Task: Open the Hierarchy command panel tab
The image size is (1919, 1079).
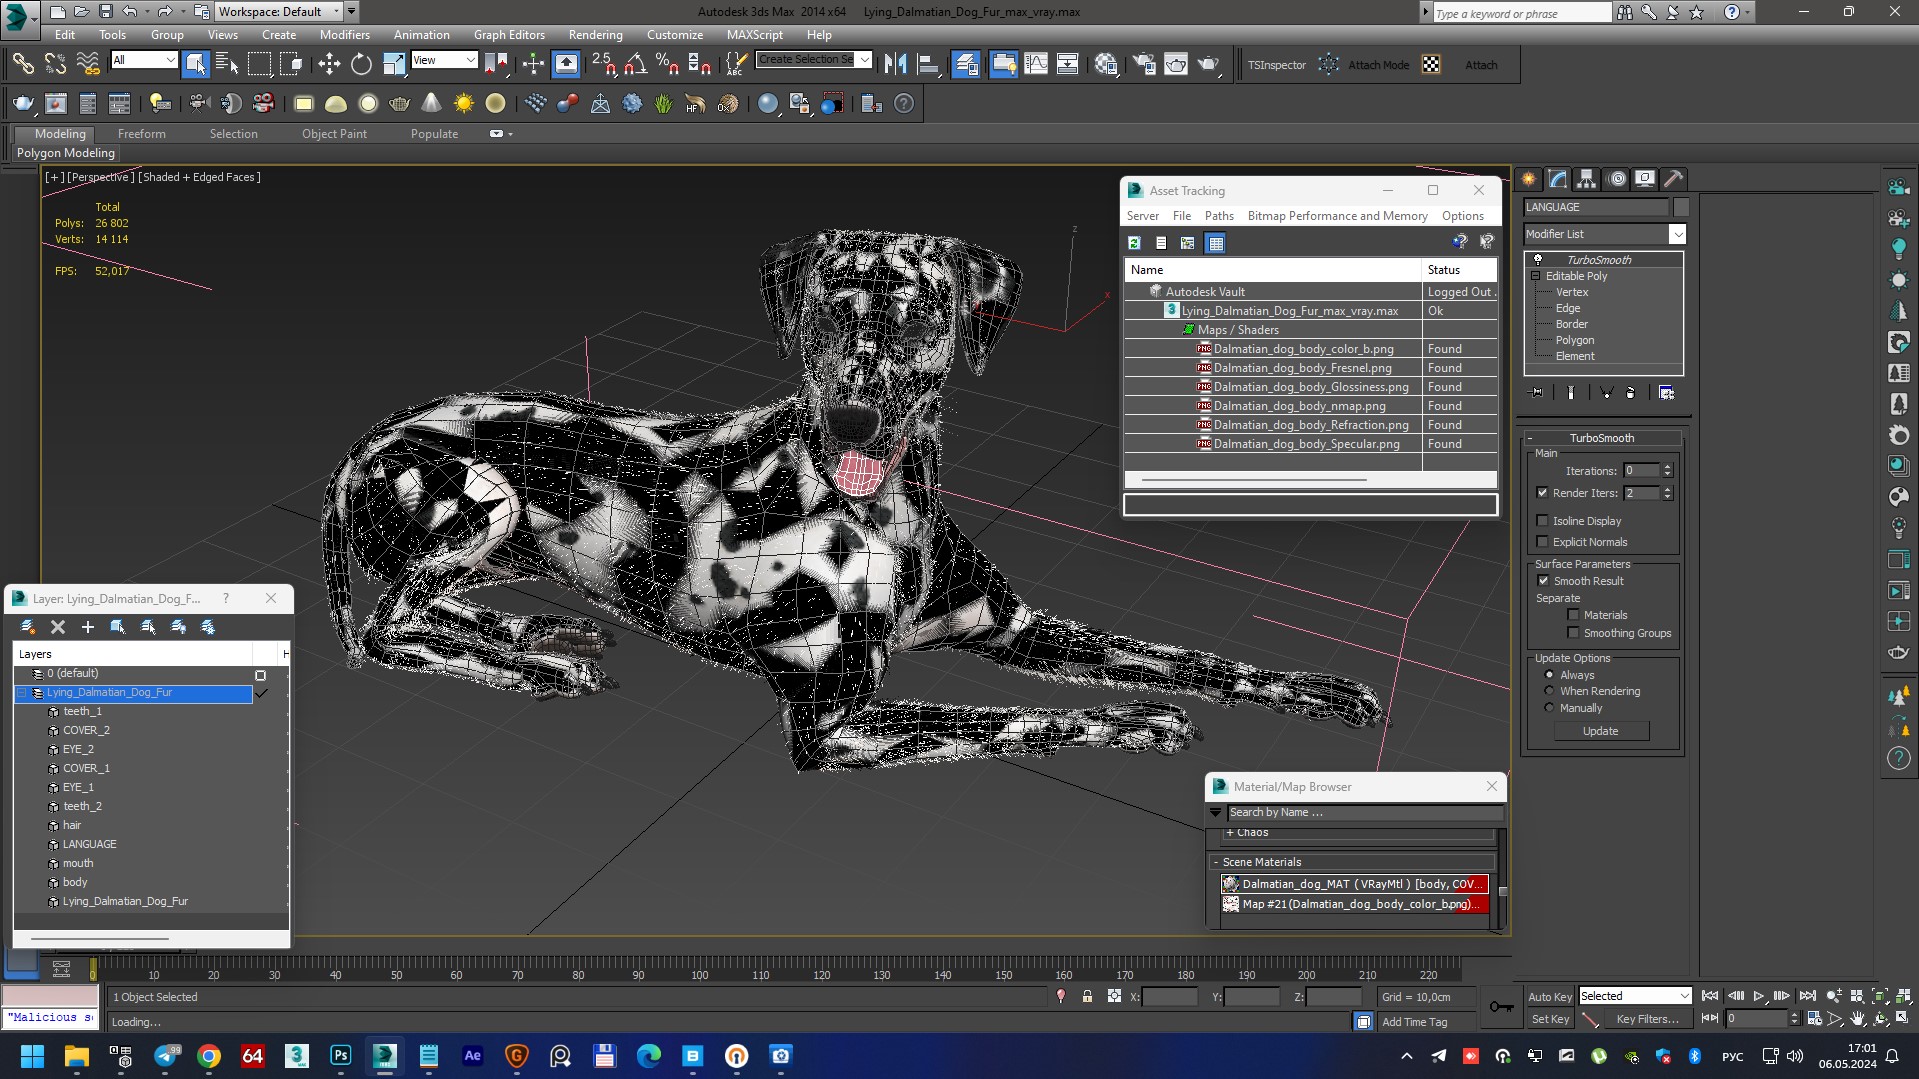Action: [x=1587, y=179]
